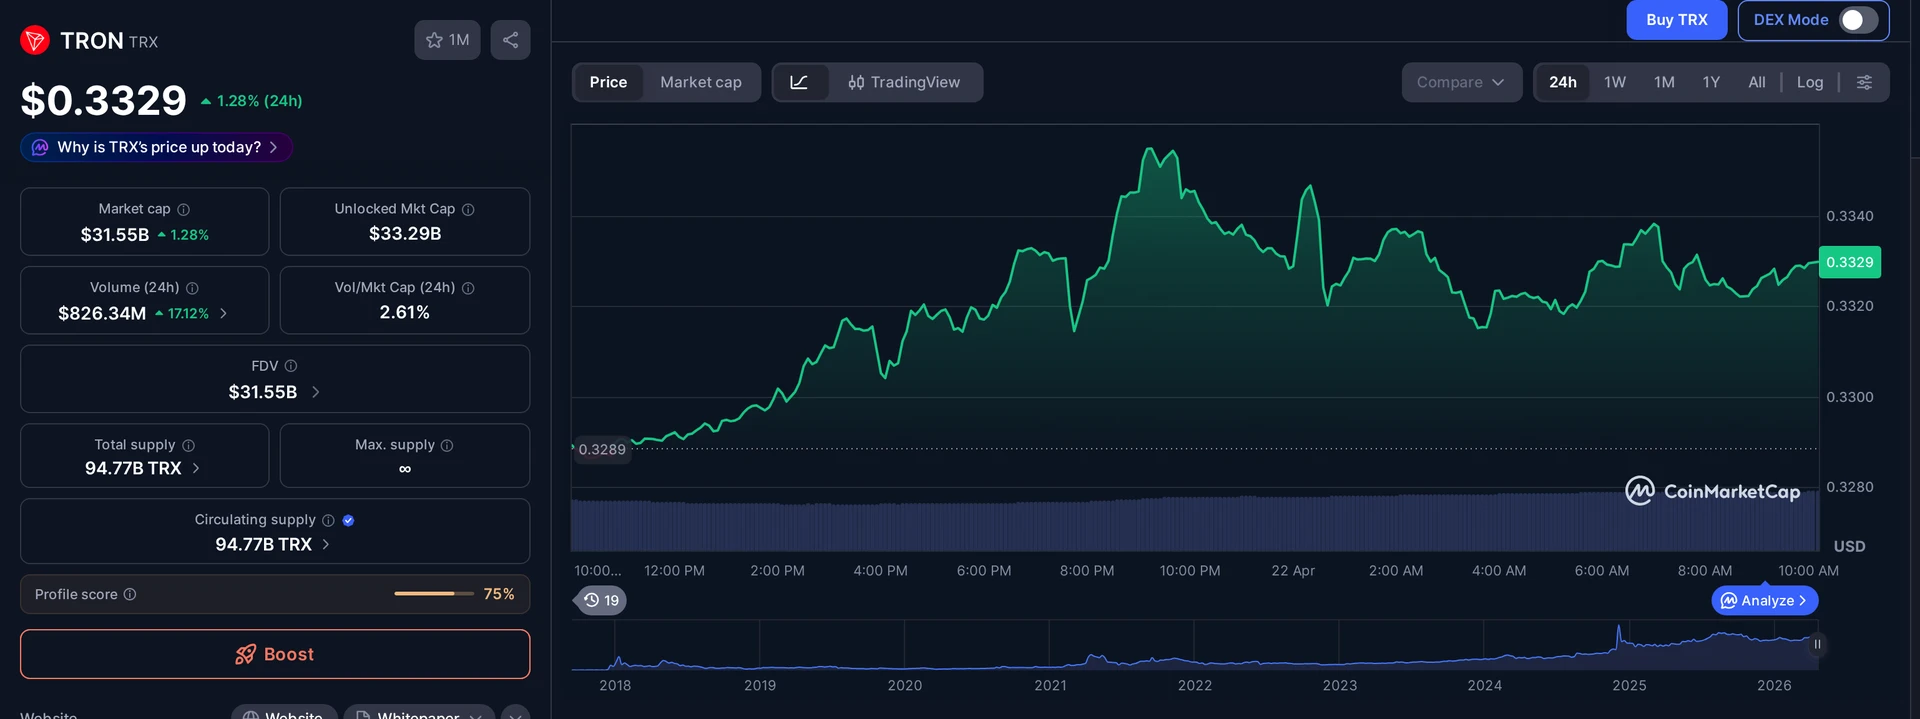
Task: Click the 75% profile score value
Action: pyautogui.click(x=499, y=594)
